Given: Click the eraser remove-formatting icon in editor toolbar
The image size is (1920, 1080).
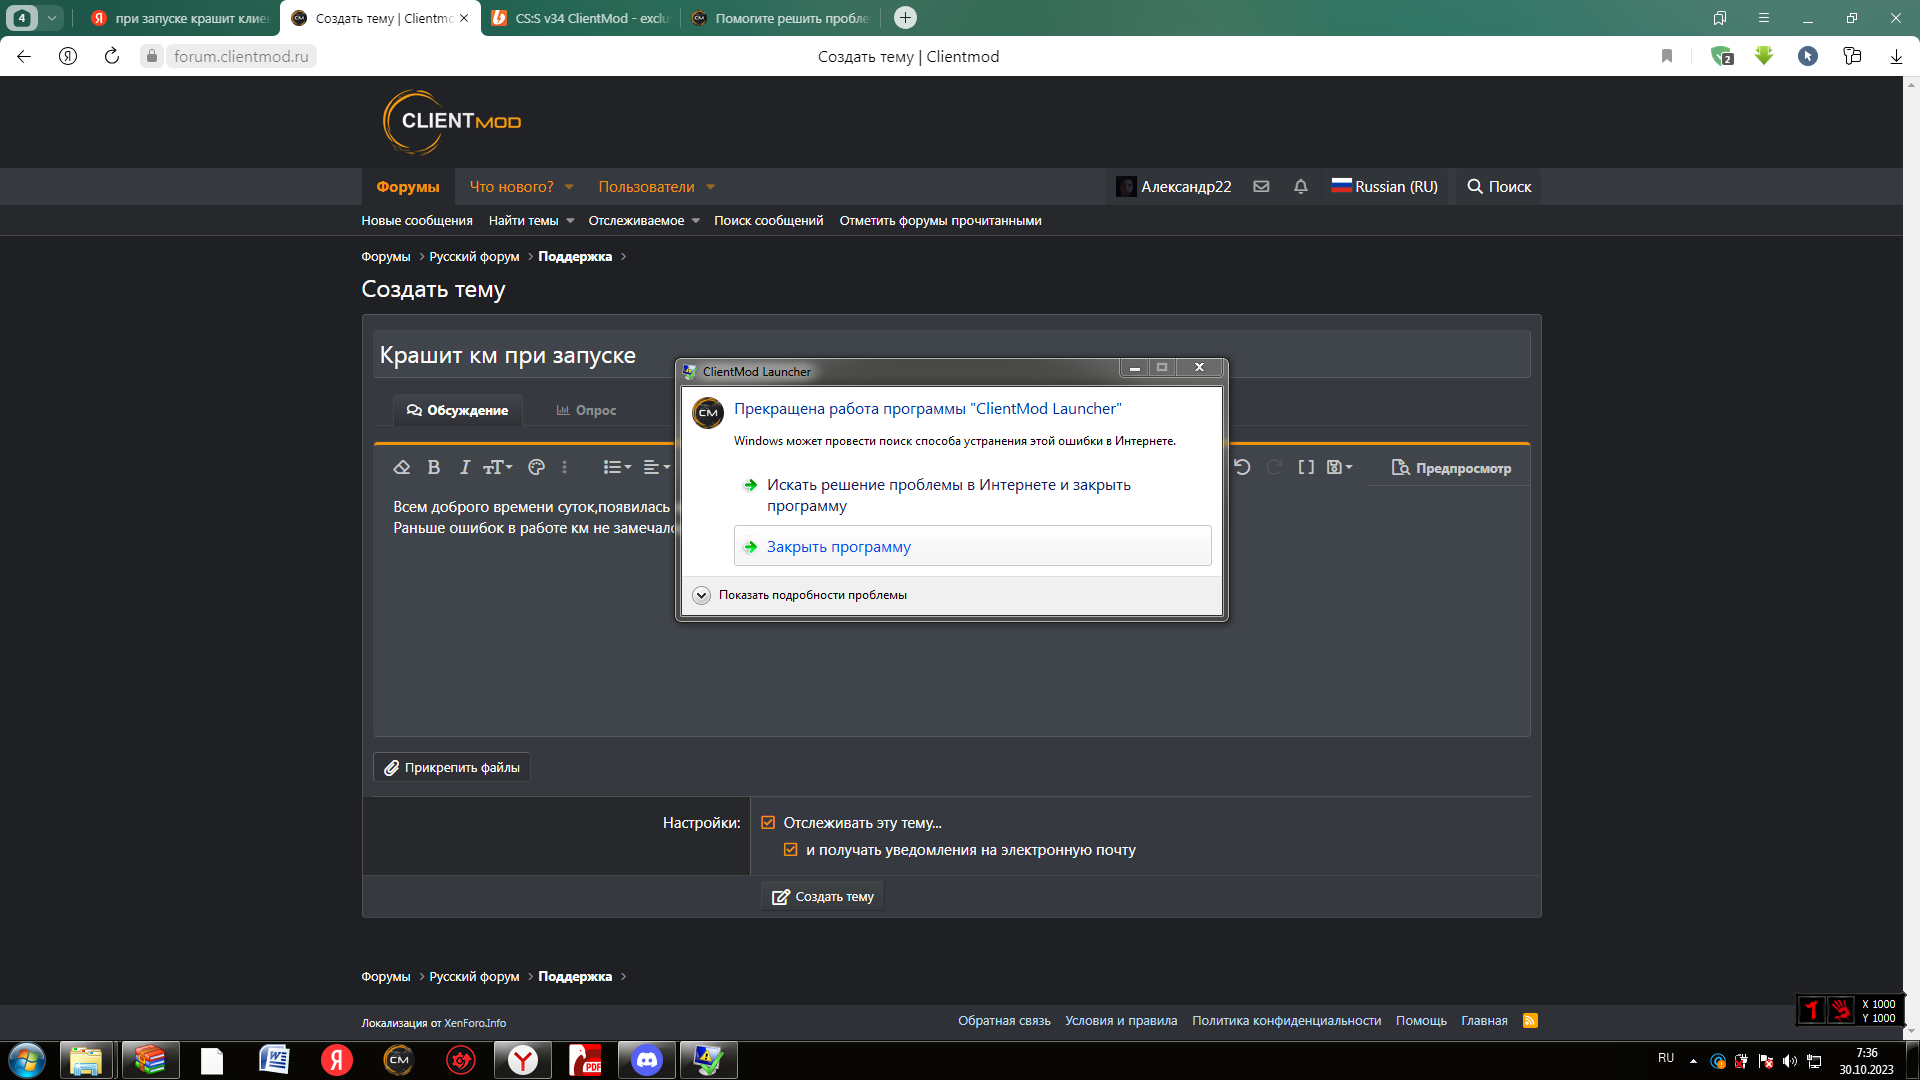Looking at the screenshot, I should pyautogui.click(x=402, y=467).
